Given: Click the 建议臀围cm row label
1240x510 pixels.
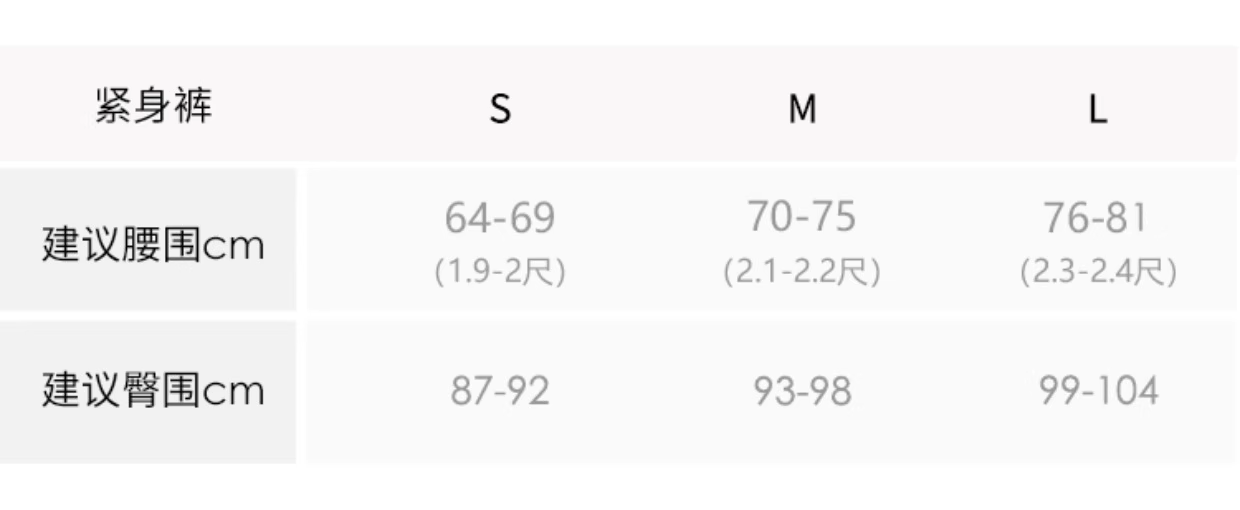Looking at the screenshot, I should pyautogui.click(x=153, y=390).
